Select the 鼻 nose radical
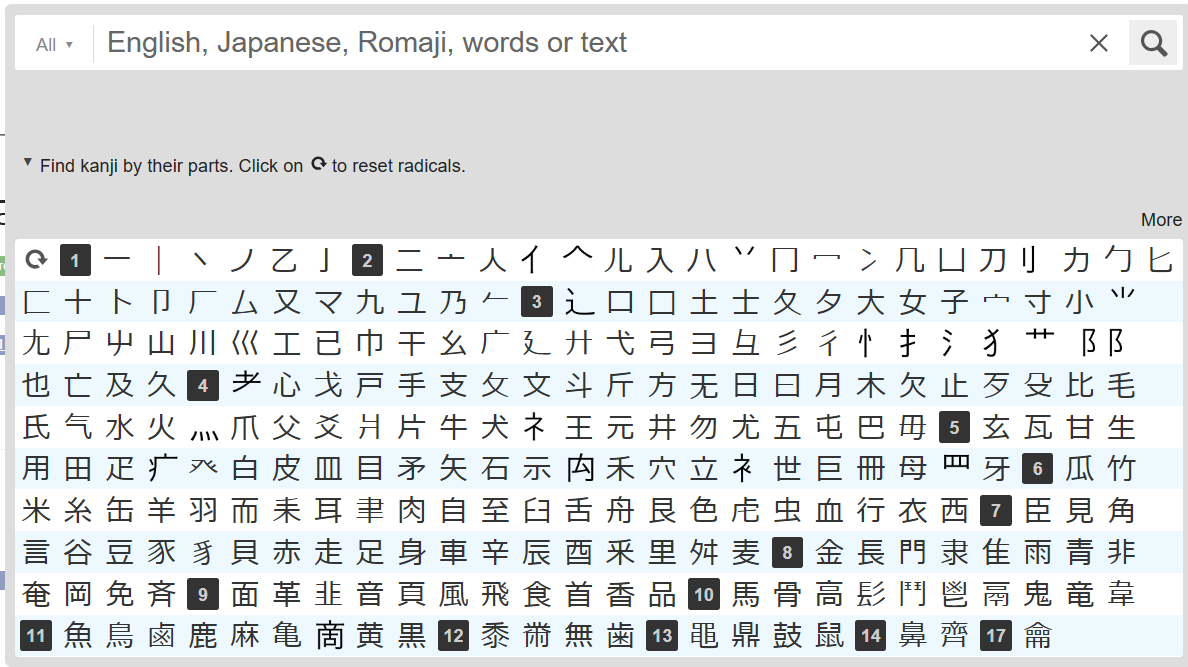This screenshot has height=667, width=1188. pos(913,635)
